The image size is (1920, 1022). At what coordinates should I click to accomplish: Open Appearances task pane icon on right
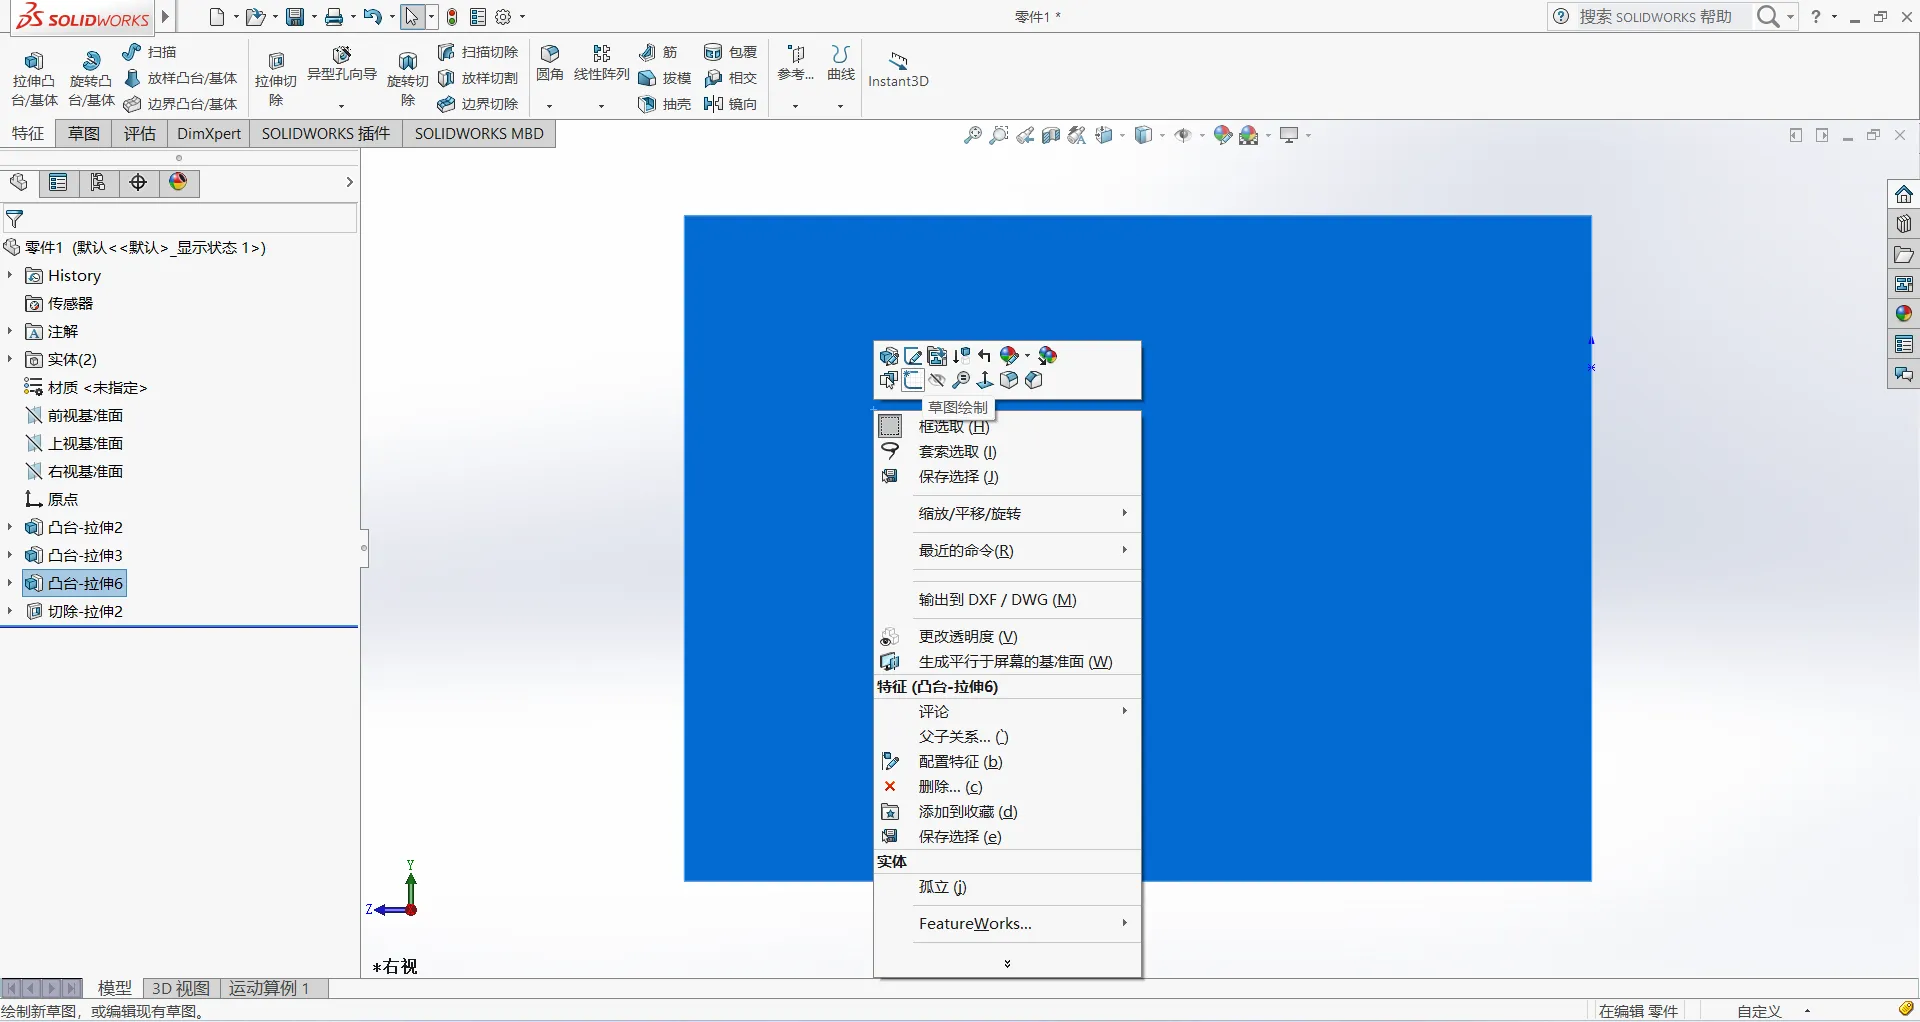tap(1903, 314)
